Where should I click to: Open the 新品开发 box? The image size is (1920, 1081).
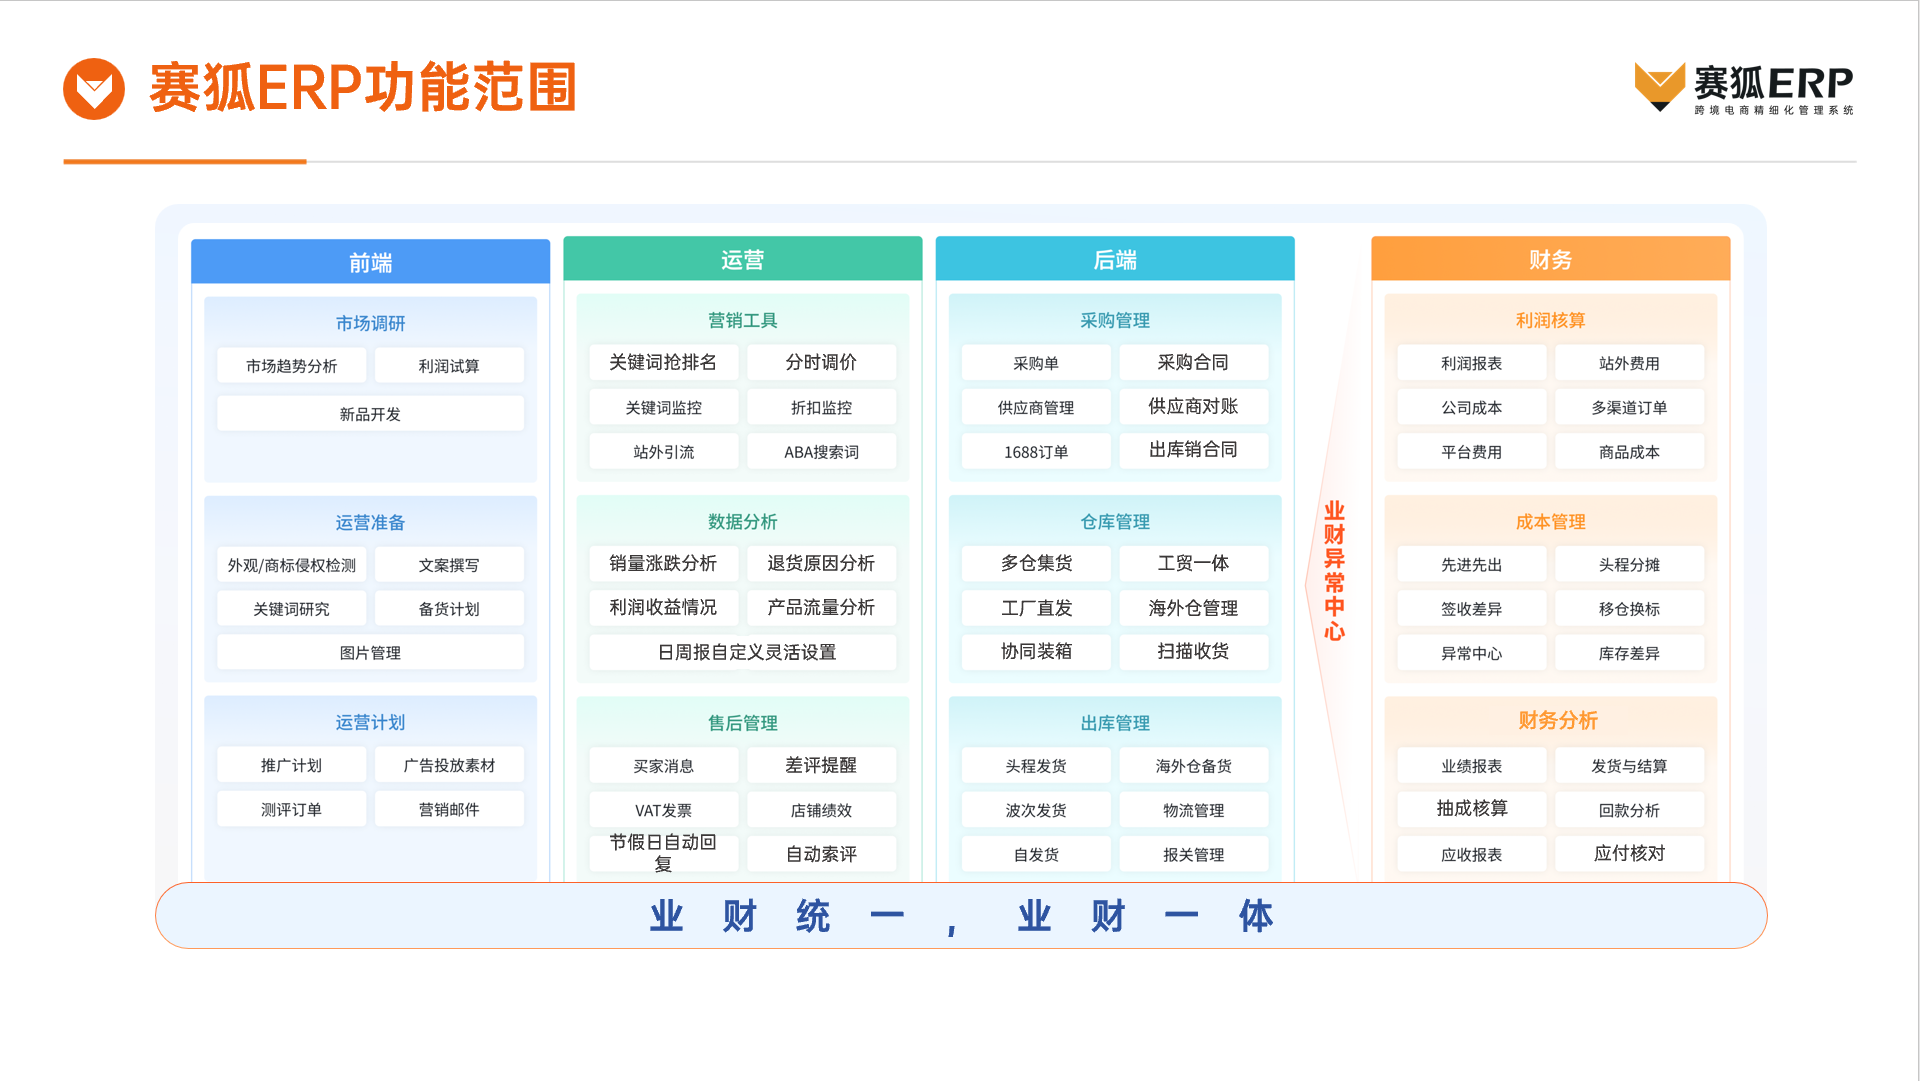370,414
